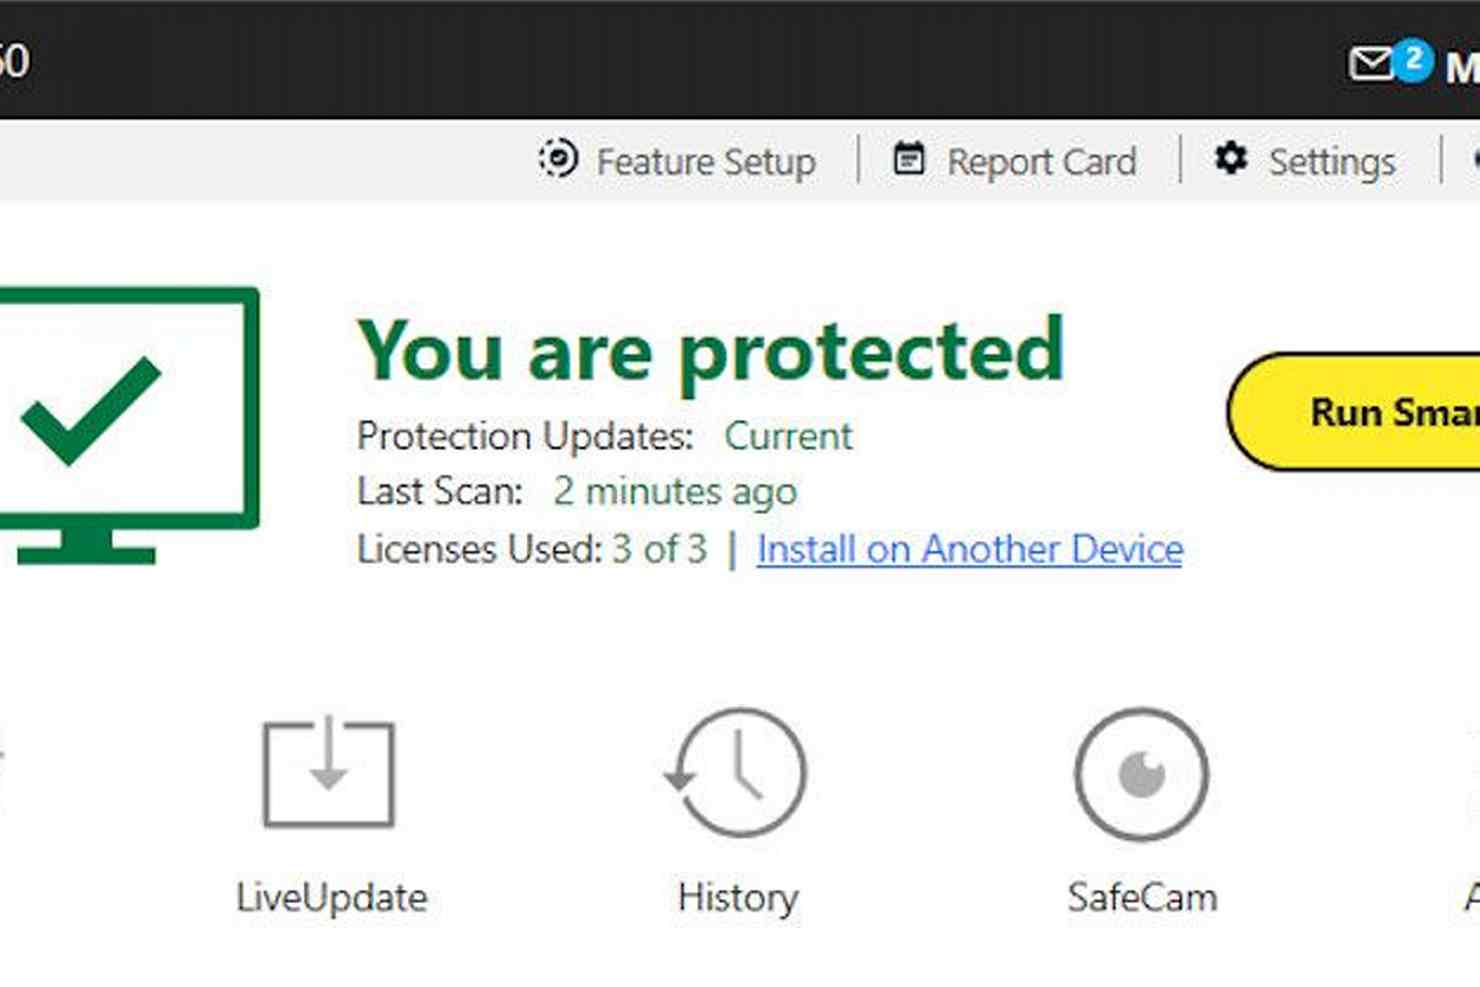Click the Feature Setup circular icon

558,158
